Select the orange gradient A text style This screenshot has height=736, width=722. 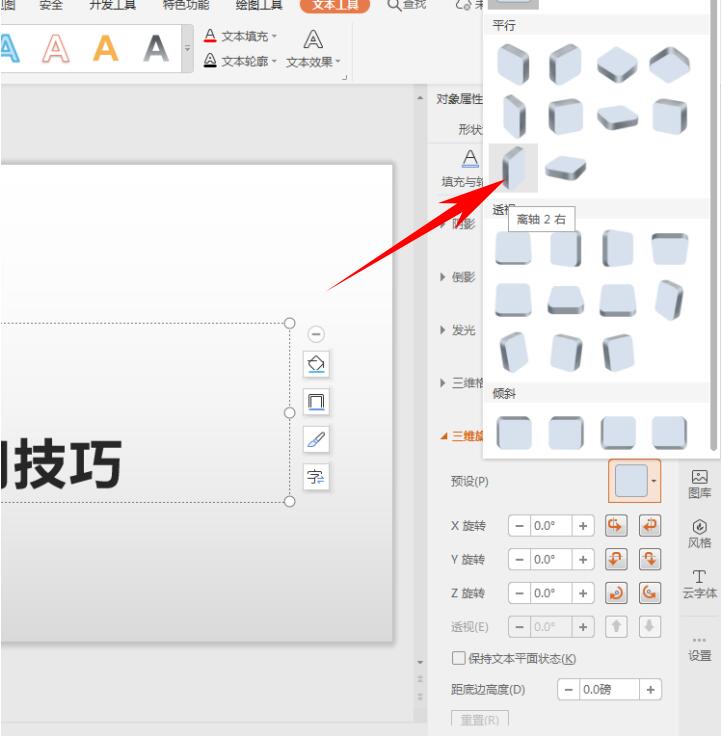coord(106,48)
